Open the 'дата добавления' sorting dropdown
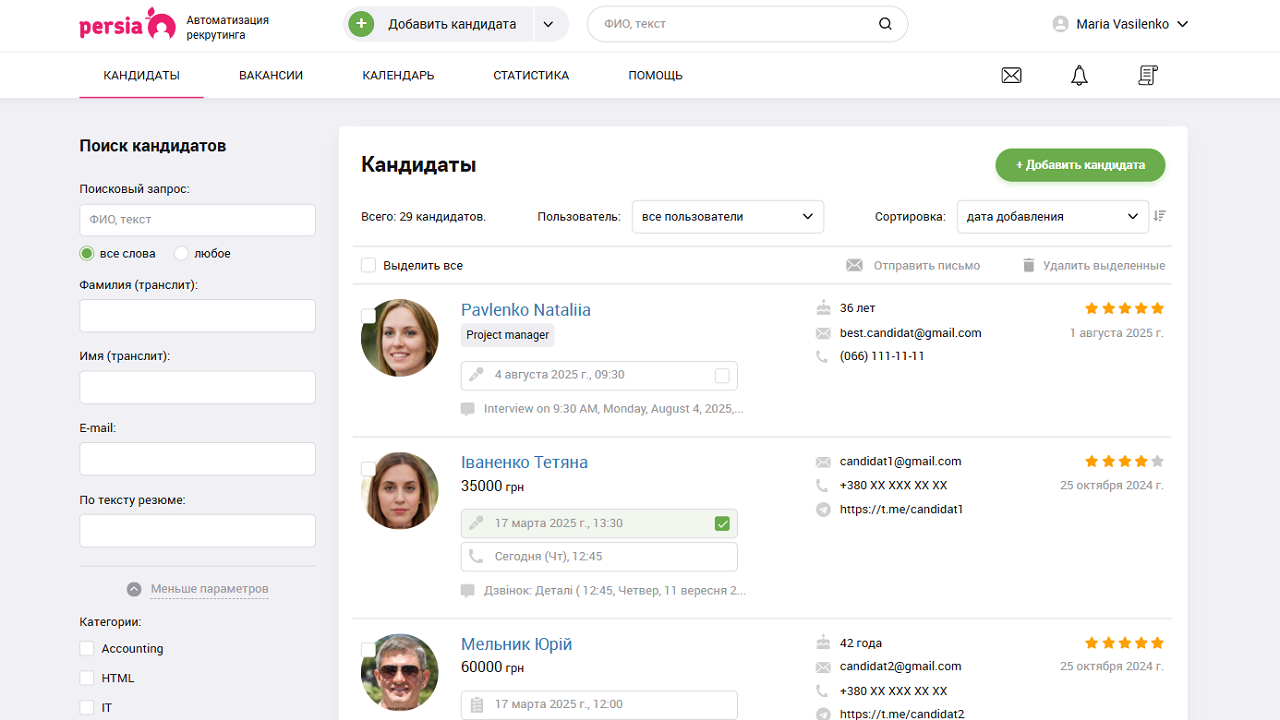The width and height of the screenshot is (1280, 720). (x=1052, y=216)
